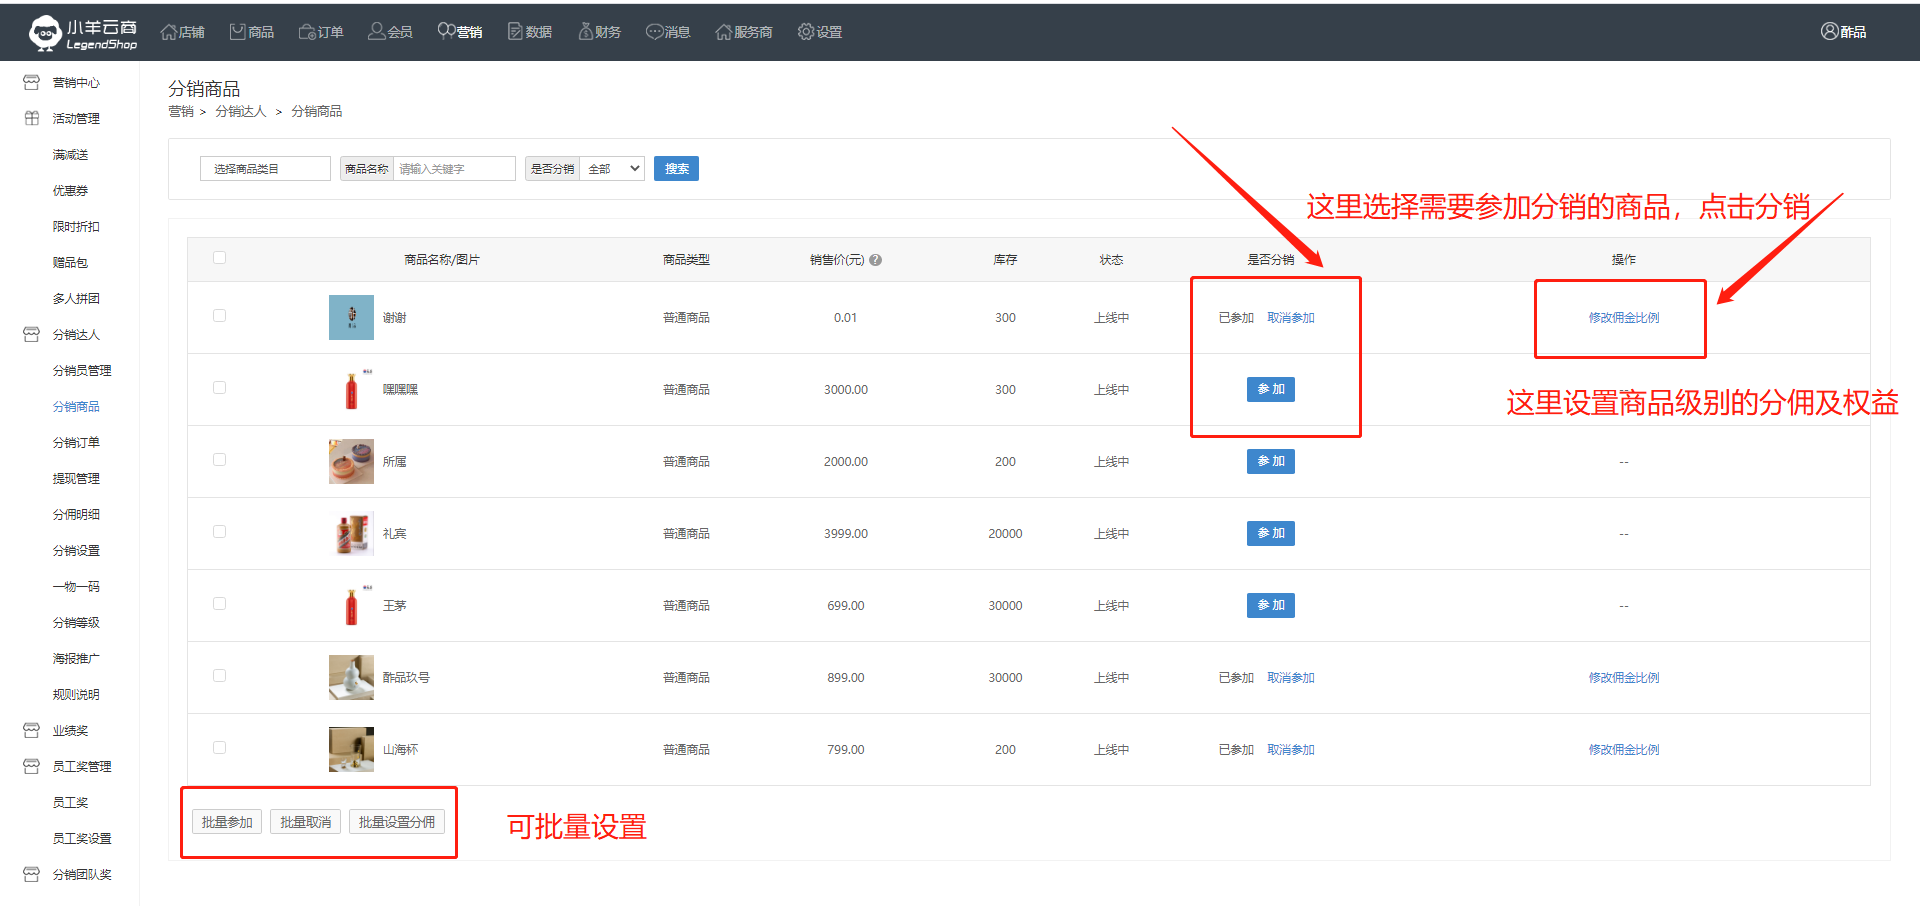Open the 设置 gear icon in navbar
This screenshot has width=1920, height=906.
806,32
